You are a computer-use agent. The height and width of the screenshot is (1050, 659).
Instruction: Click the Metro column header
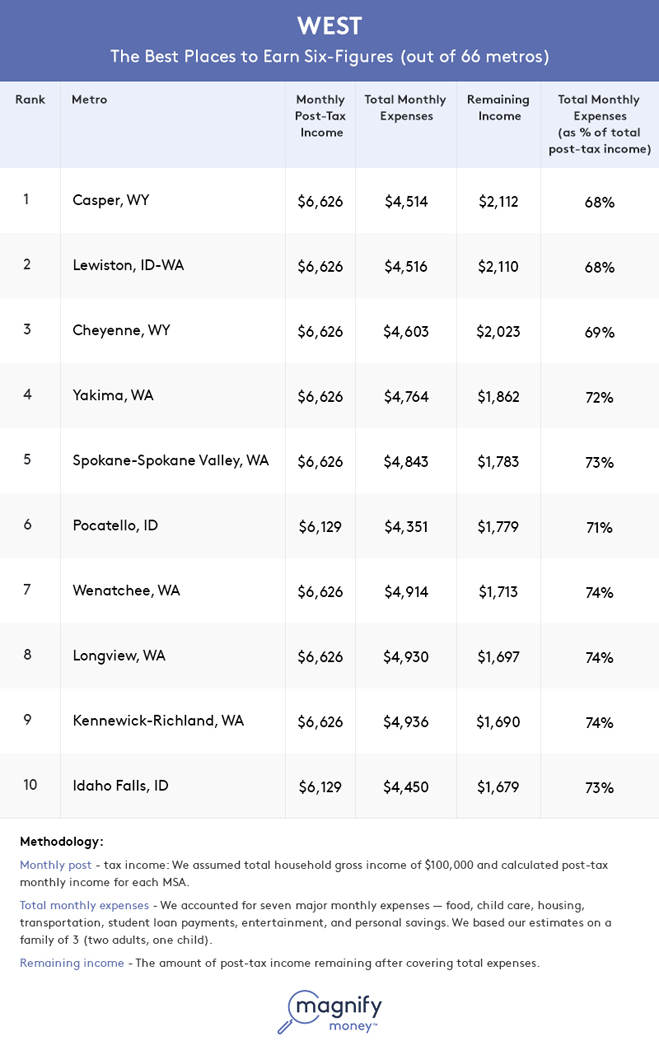pyautogui.click(x=89, y=100)
